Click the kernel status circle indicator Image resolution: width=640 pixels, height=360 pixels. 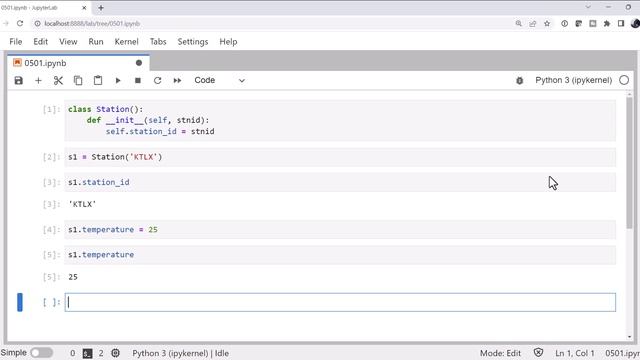tap(624, 80)
